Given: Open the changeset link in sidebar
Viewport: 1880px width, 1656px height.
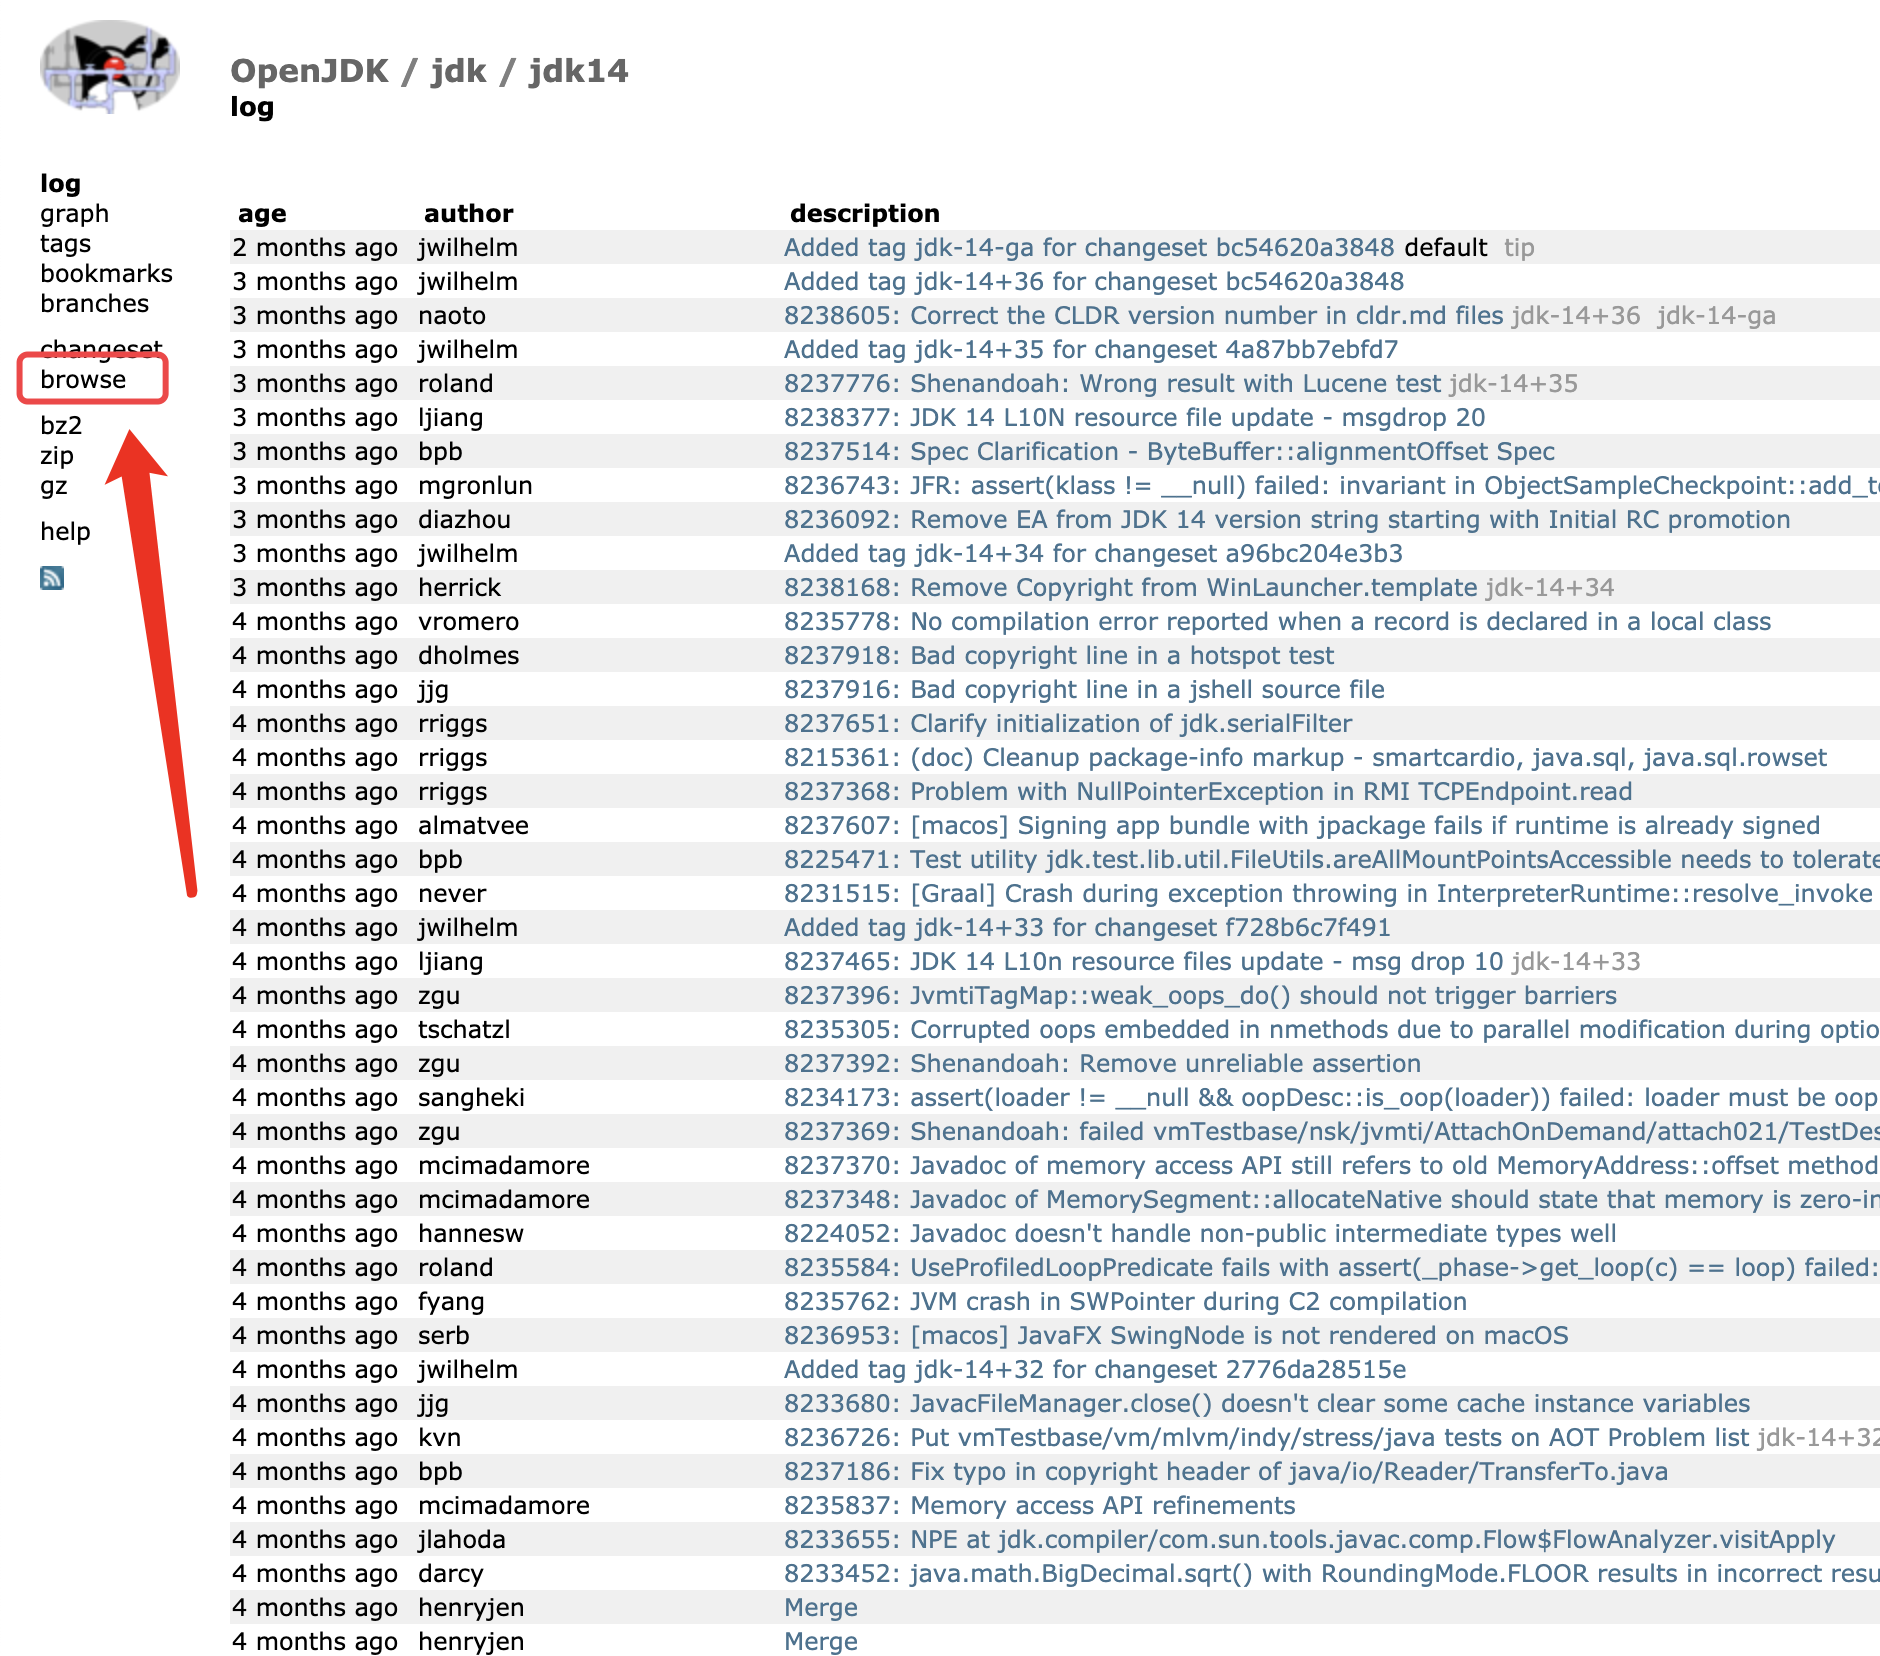Looking at the screenshot, I should click(x=101, y=349).
